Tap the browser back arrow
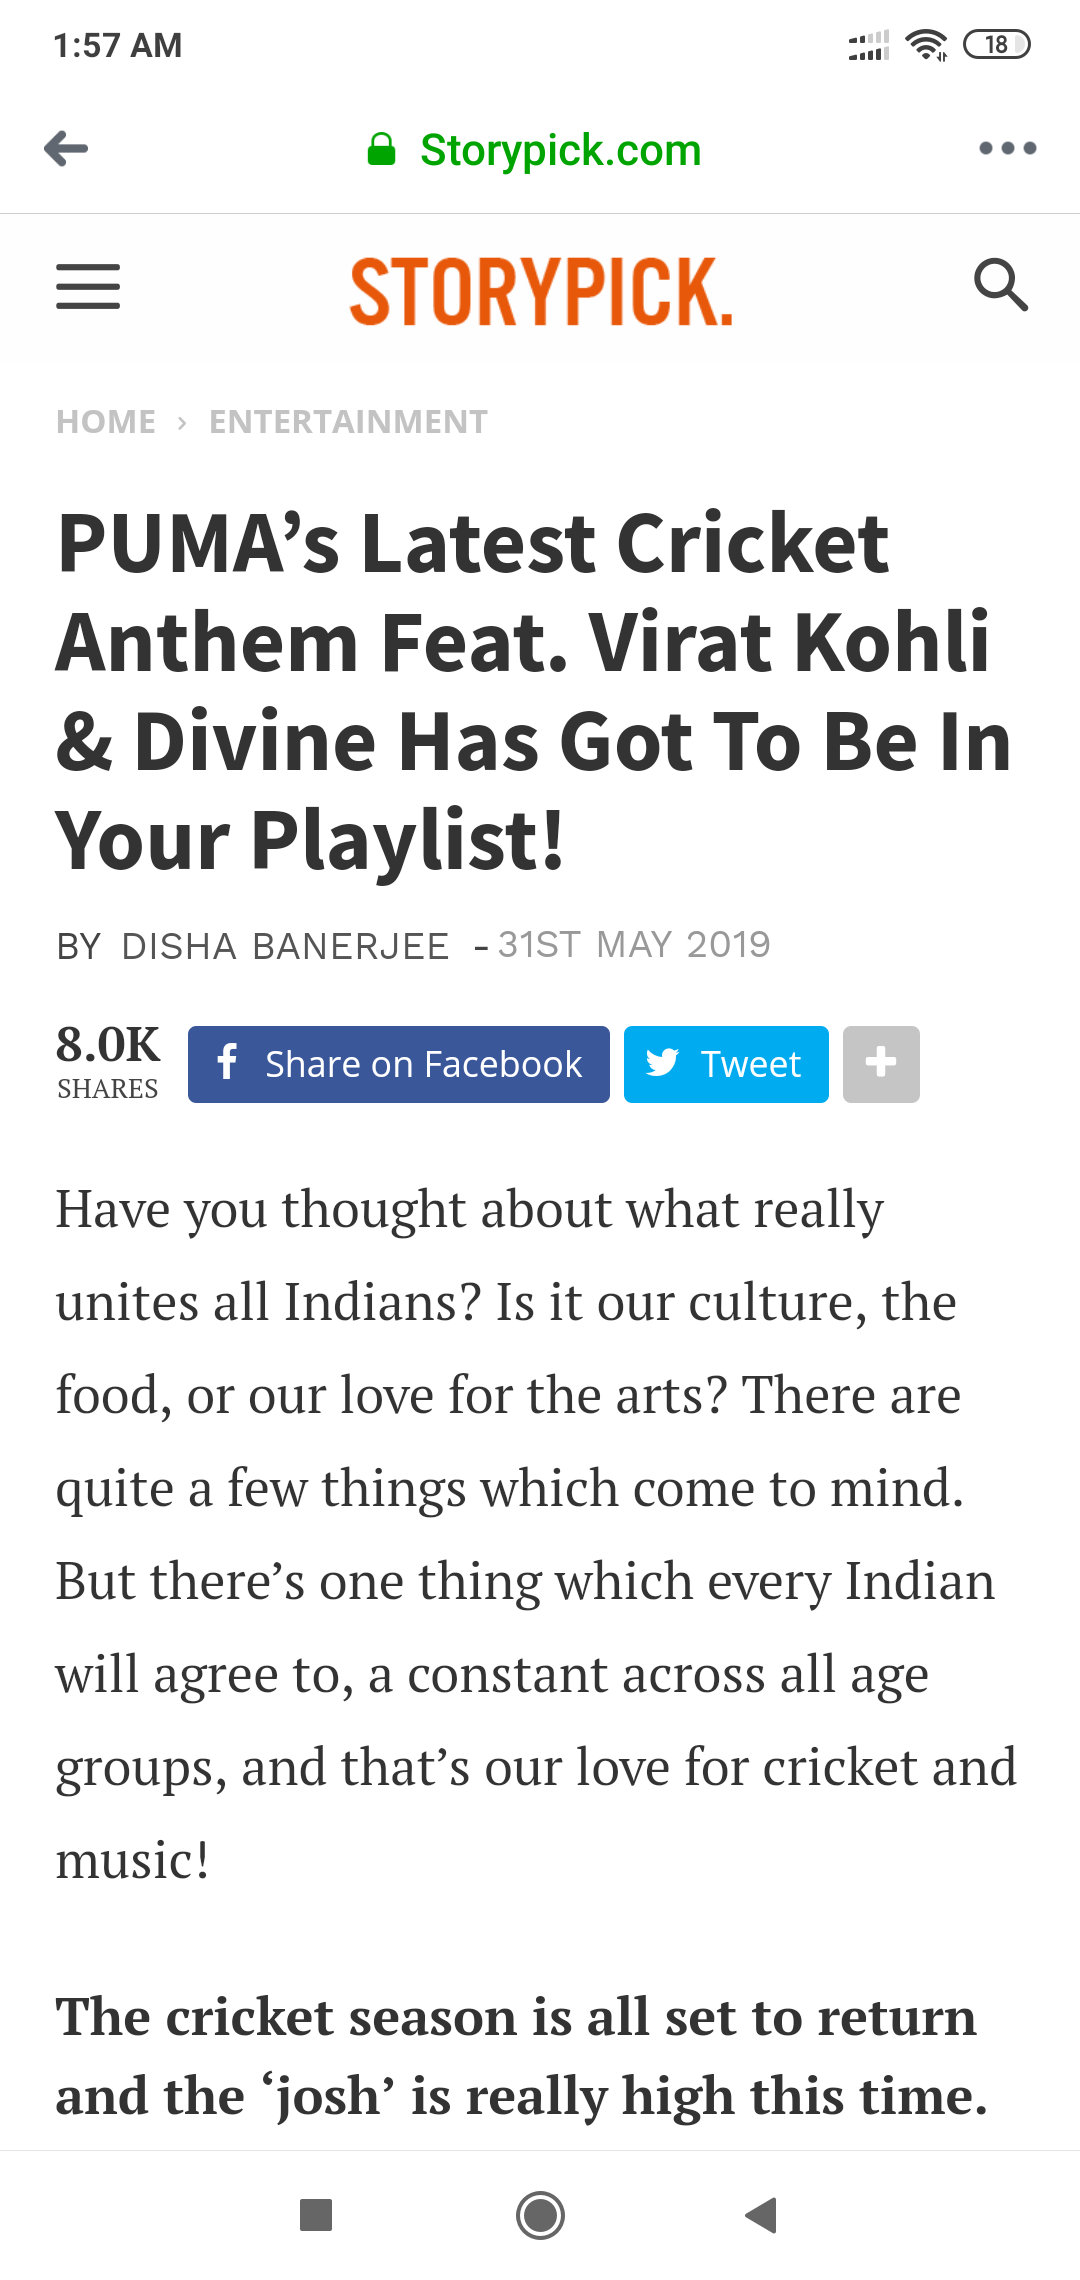The width and height of the screenshot is (1080, 2280). coord(66,149)
